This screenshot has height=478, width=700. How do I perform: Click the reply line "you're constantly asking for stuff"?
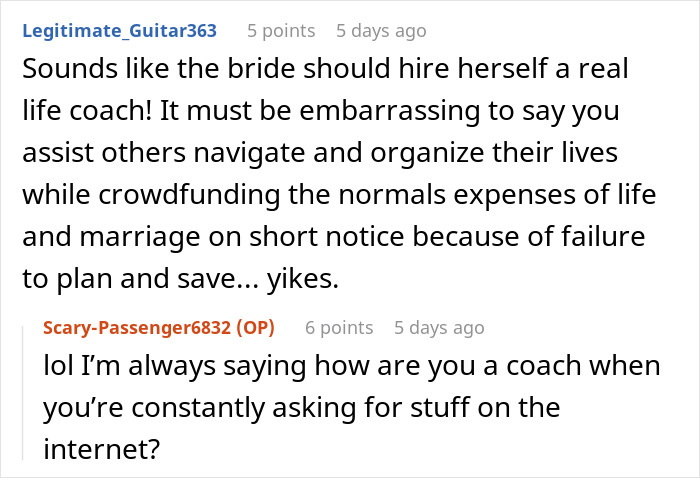pyautogui.click(x=300, y=408)
